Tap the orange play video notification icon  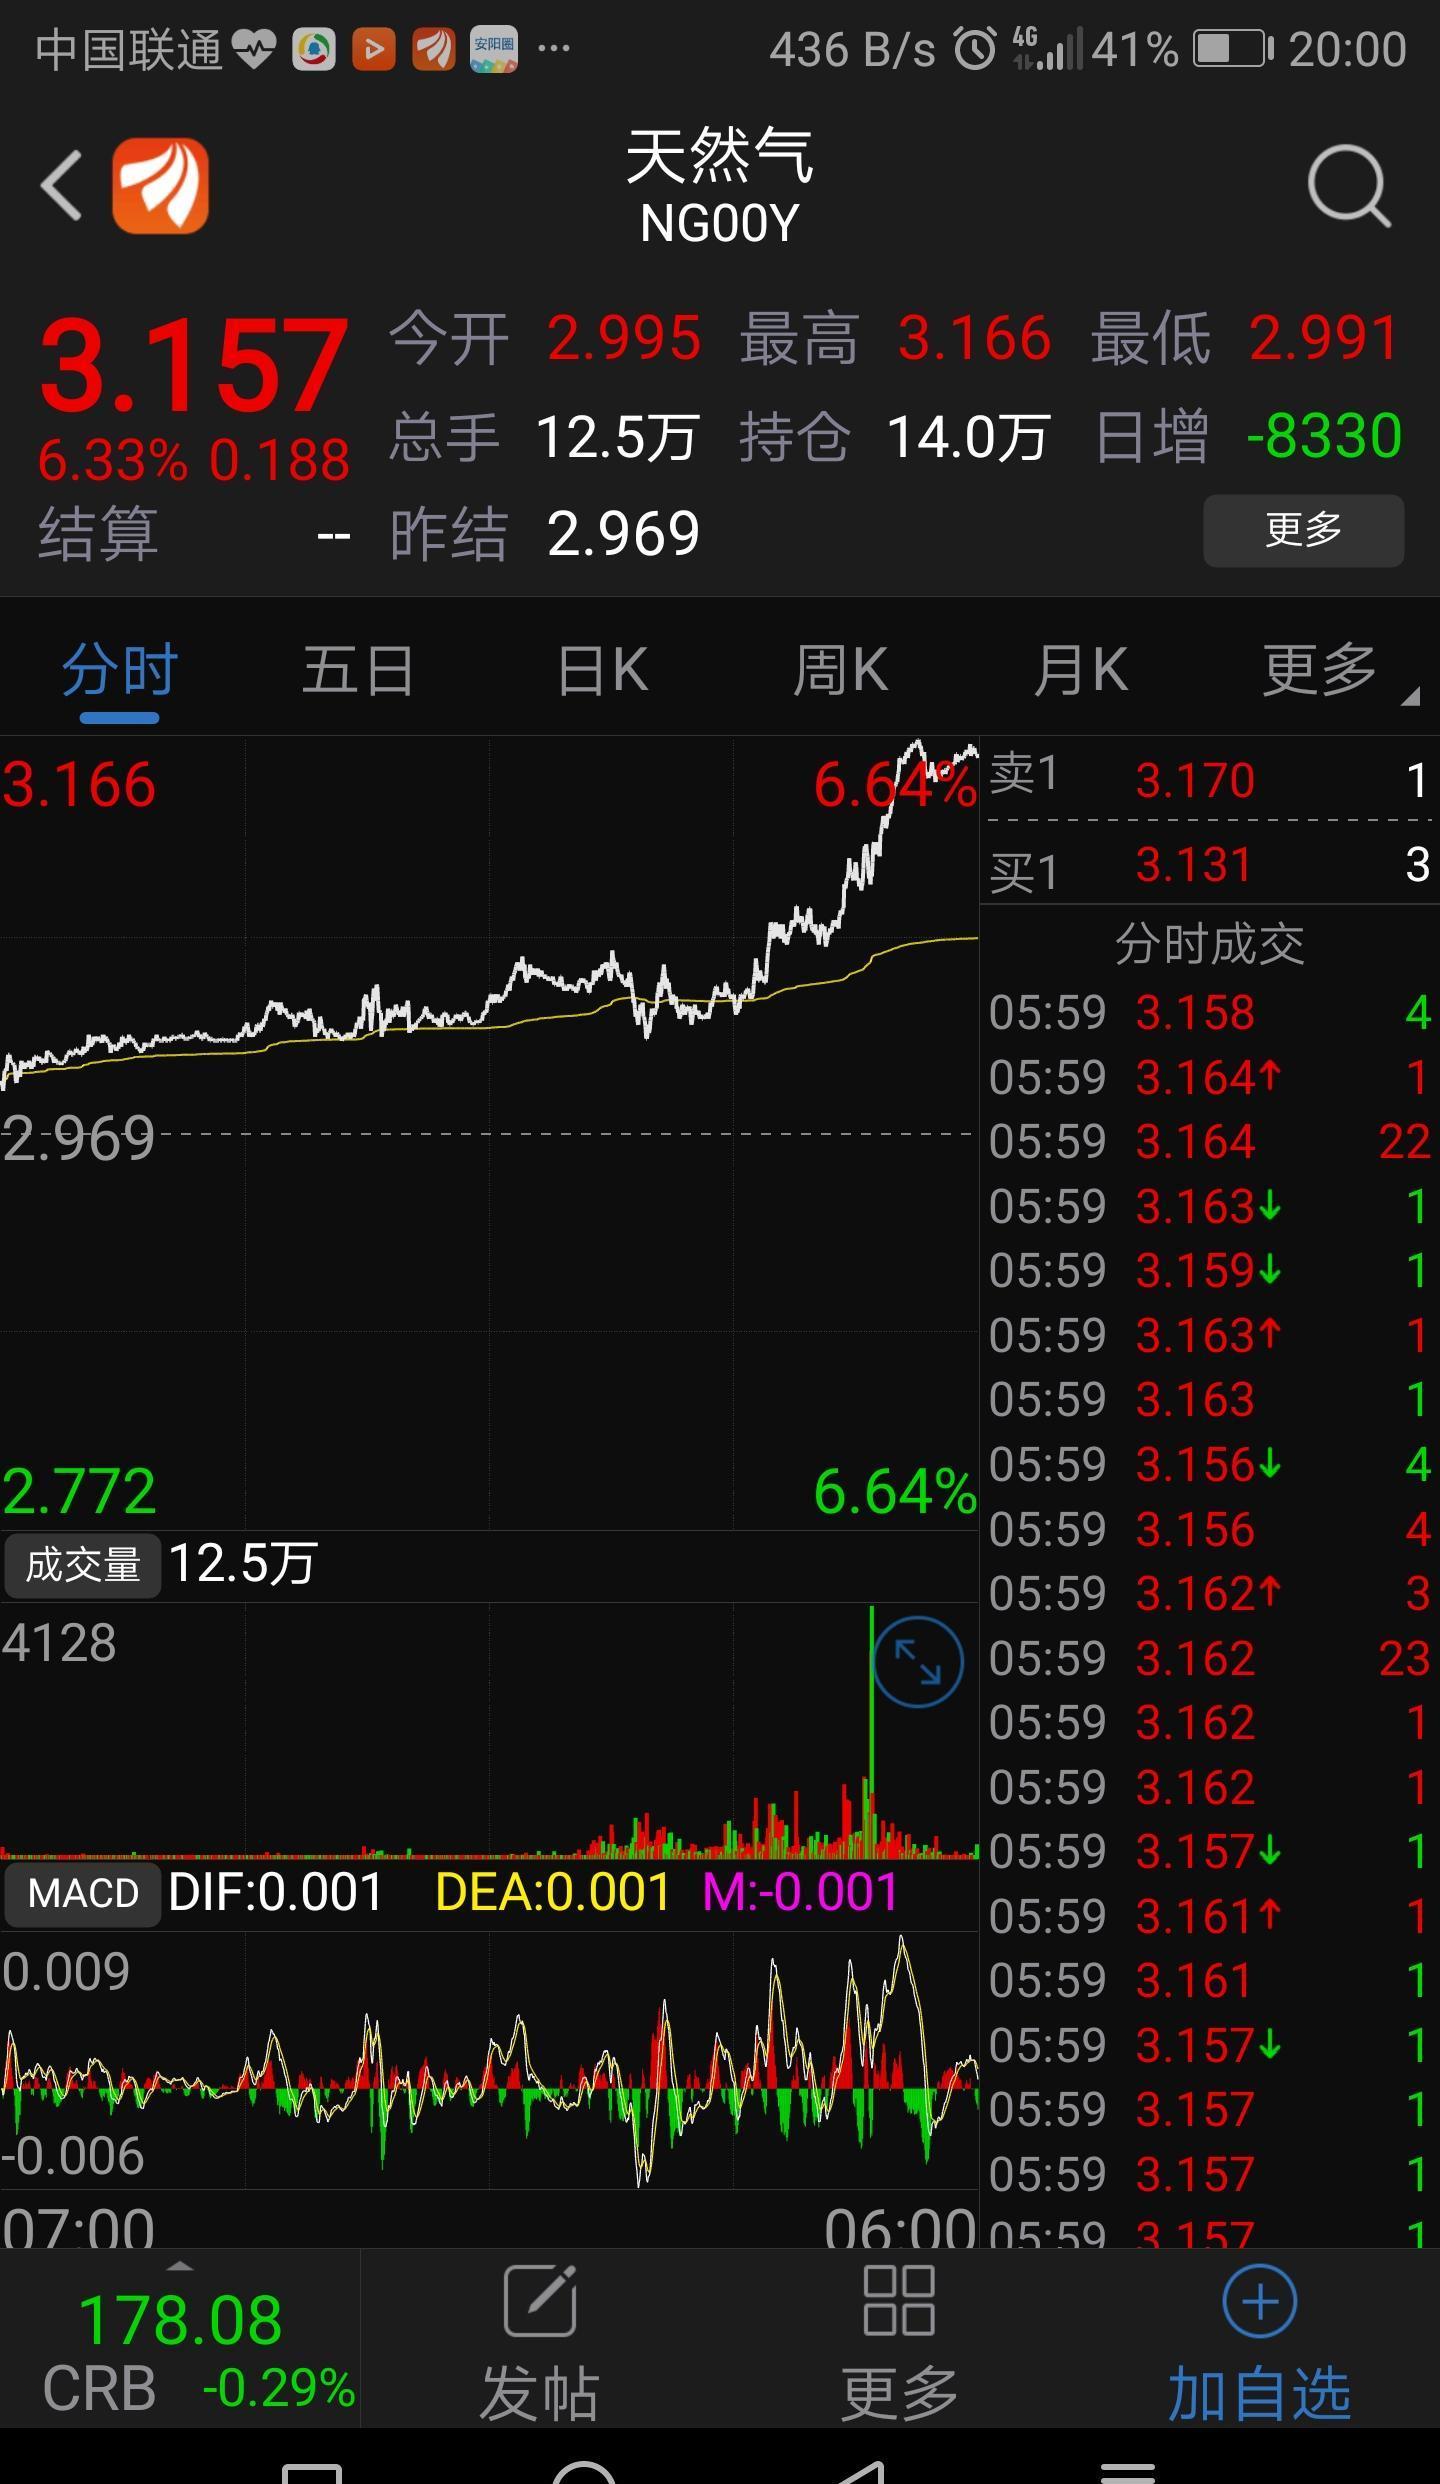[x=374, y=48]
